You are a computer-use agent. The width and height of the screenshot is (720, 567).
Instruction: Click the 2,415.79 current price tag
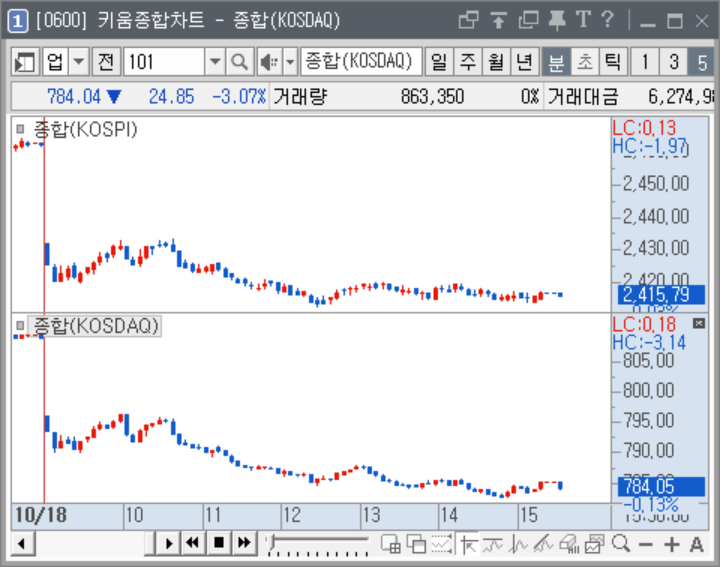click(661, 294)
